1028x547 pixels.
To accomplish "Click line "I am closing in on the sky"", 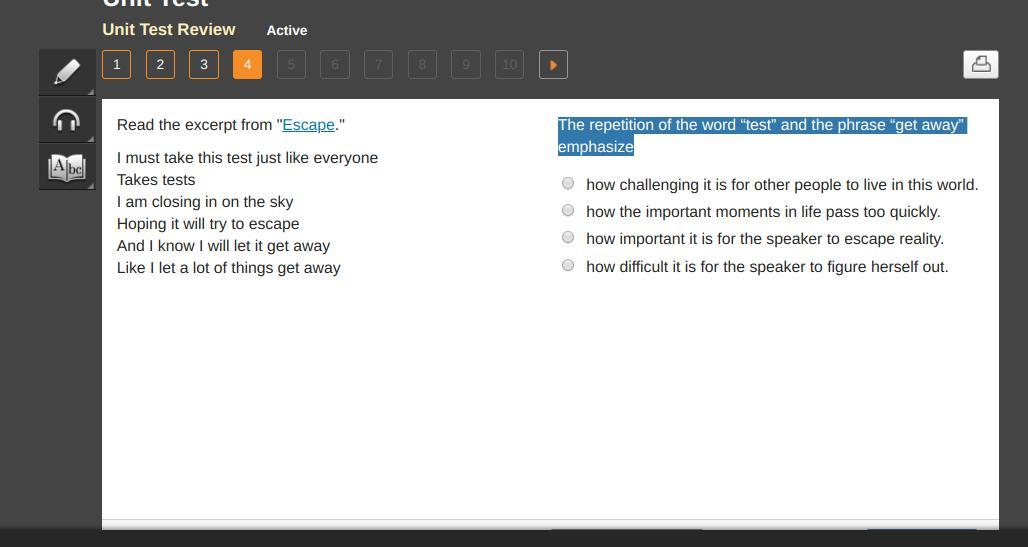I will 205,202.
